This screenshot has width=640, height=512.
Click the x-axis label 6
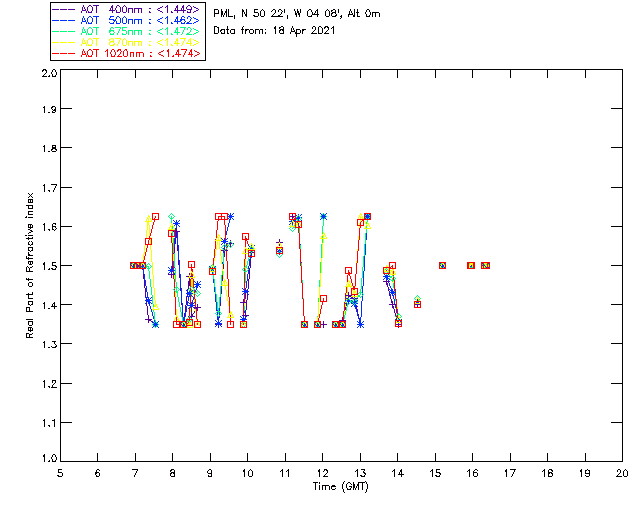pos(98,473)
